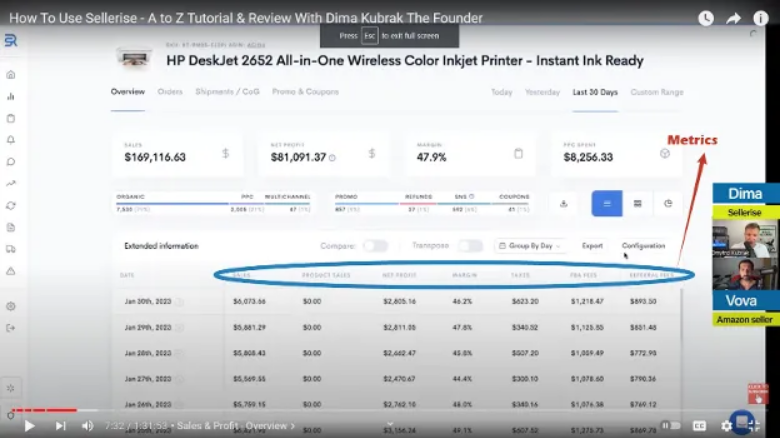Open the Configuration button
780x438 pixels.
click(x=643, y=246)
